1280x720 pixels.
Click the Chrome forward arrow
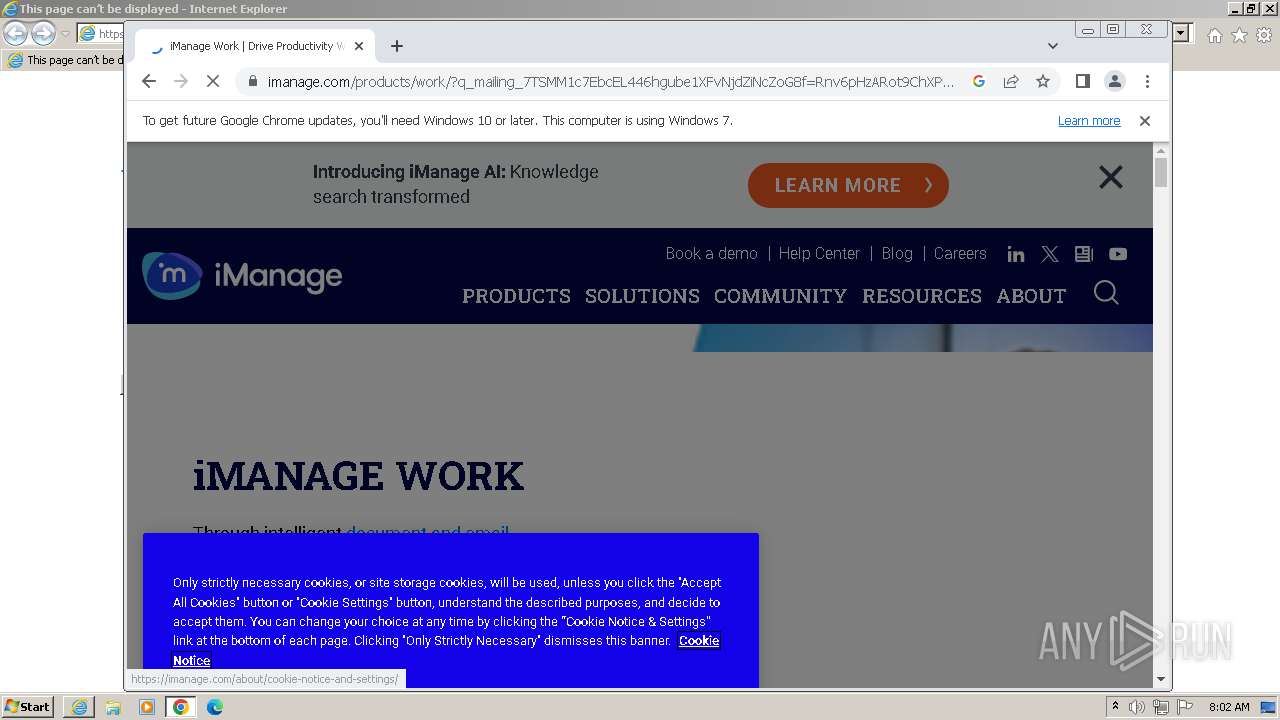tap(181, 82)
